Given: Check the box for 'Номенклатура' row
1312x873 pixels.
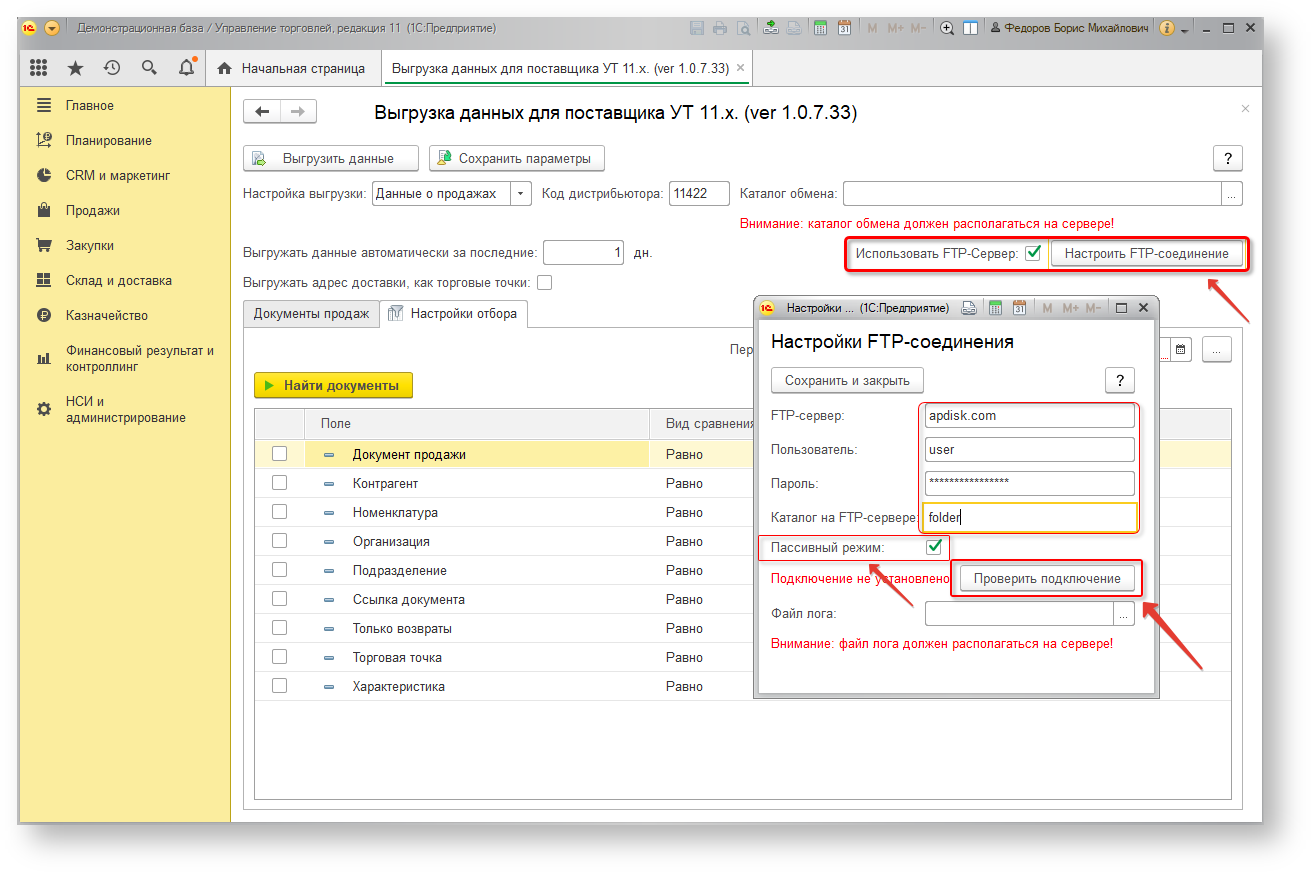Looking at the screenshot, I should [279, 512].
